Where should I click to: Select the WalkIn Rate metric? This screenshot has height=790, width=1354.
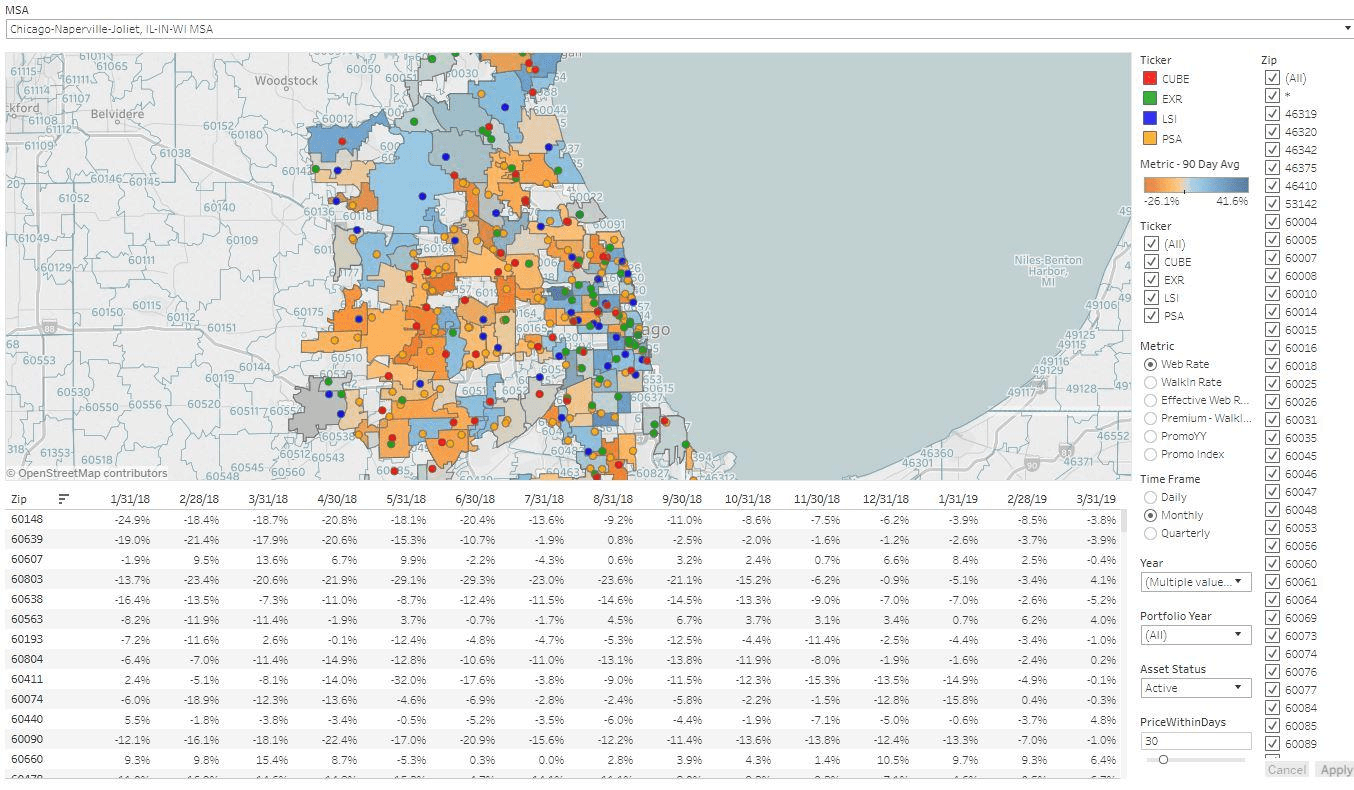(x=1150, y=382)
